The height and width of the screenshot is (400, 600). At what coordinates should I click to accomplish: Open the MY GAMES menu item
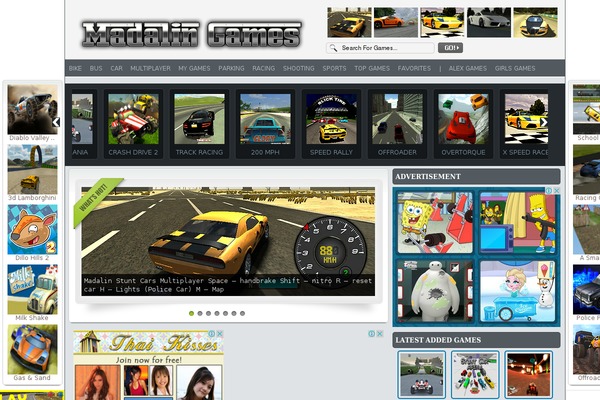click(194, 69)
